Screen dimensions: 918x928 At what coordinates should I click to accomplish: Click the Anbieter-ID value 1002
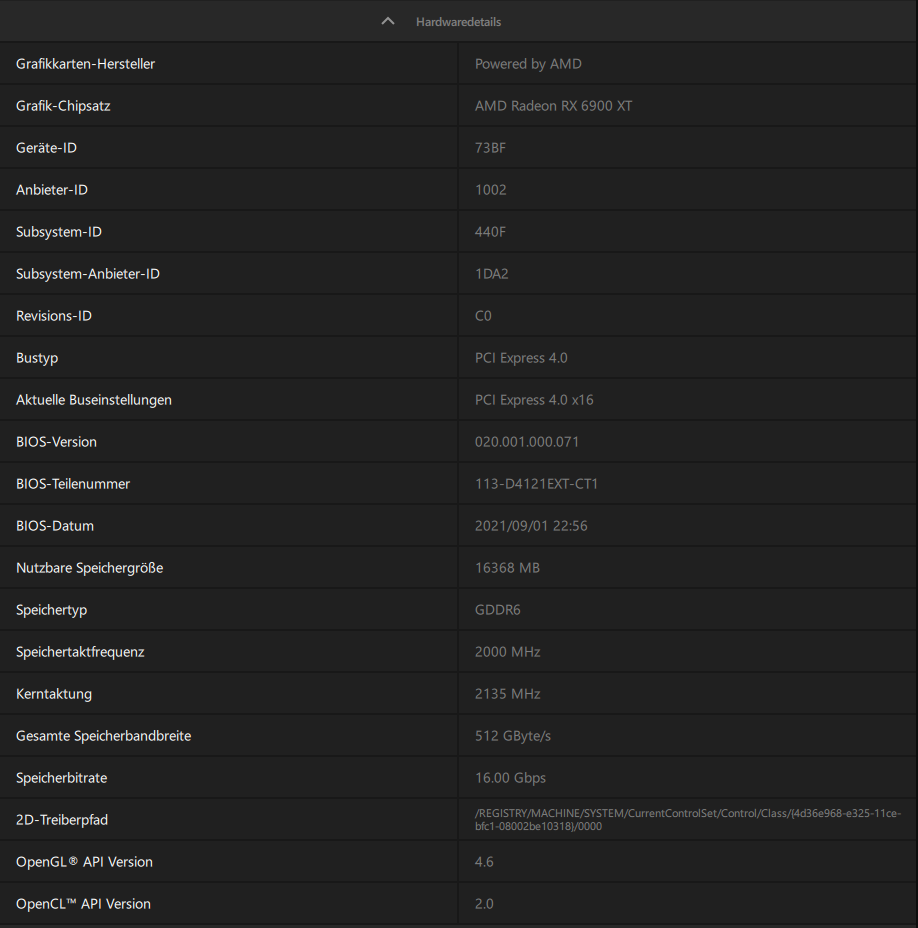pos(490,190)
